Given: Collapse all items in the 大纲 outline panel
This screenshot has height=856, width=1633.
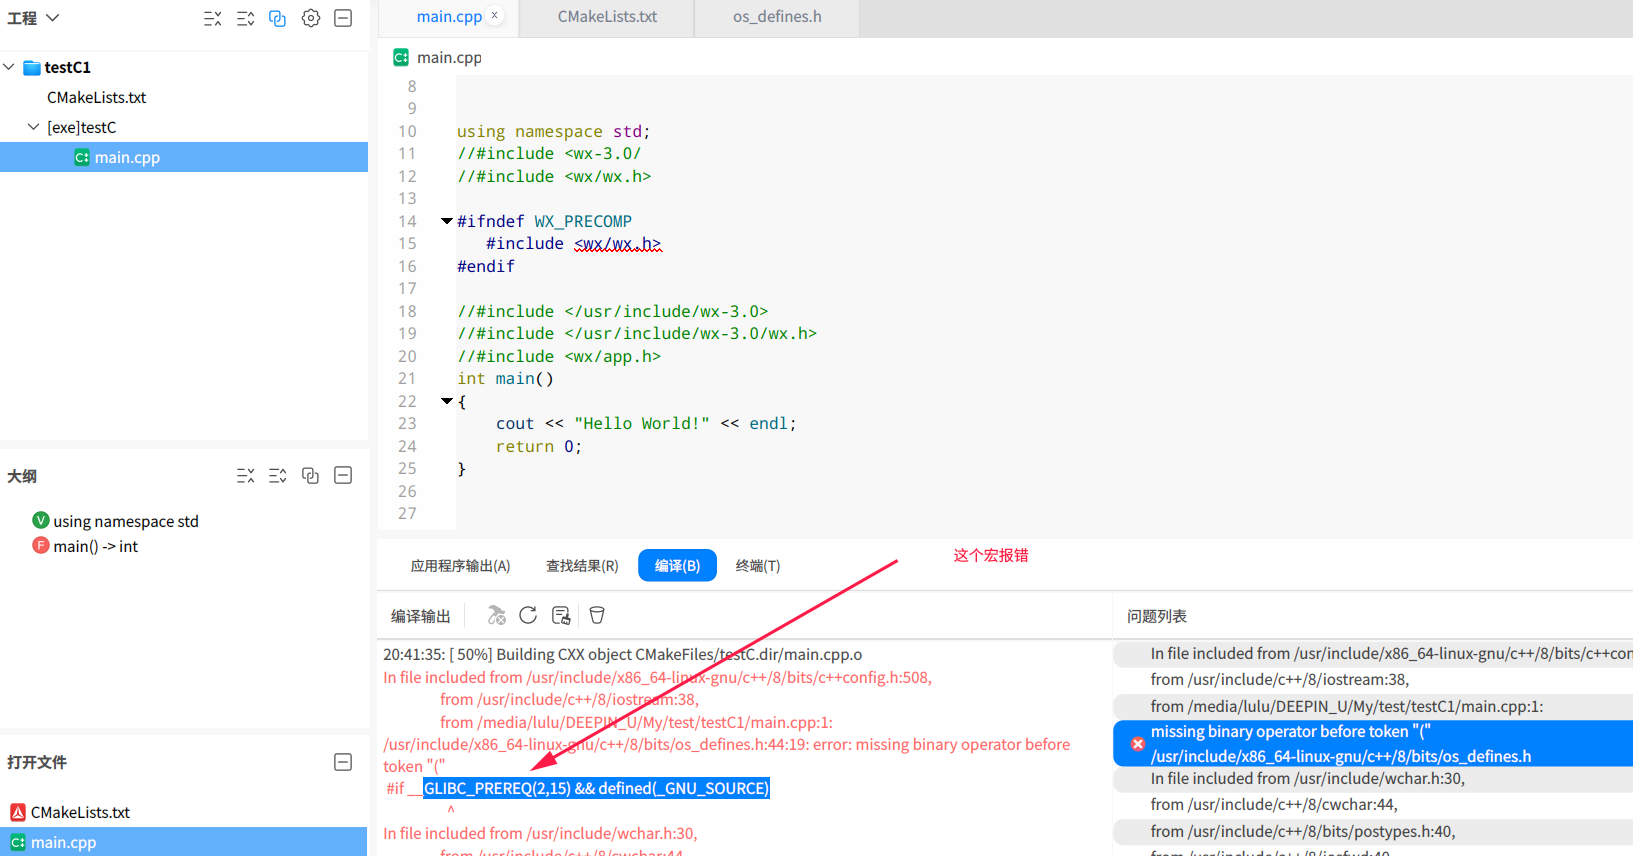Looking at the screenshot, I should pos(245,476).
